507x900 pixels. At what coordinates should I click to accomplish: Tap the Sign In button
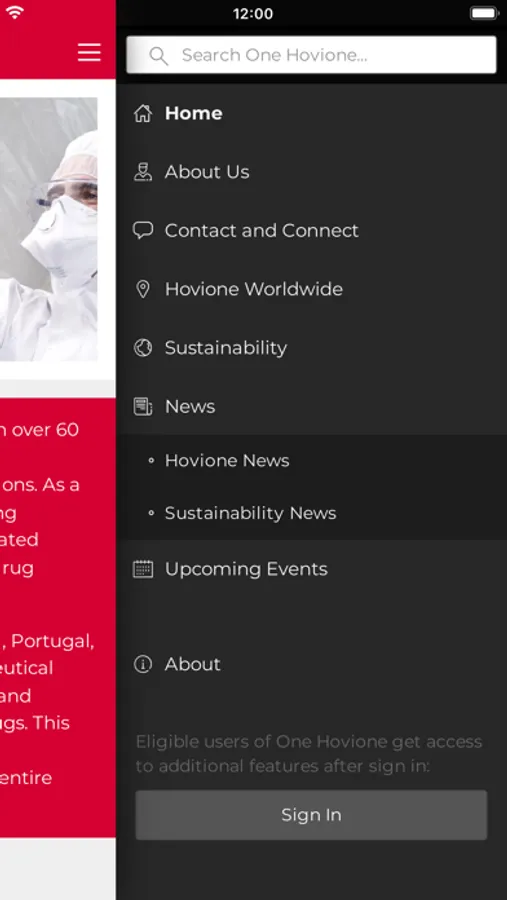[311, 815]
